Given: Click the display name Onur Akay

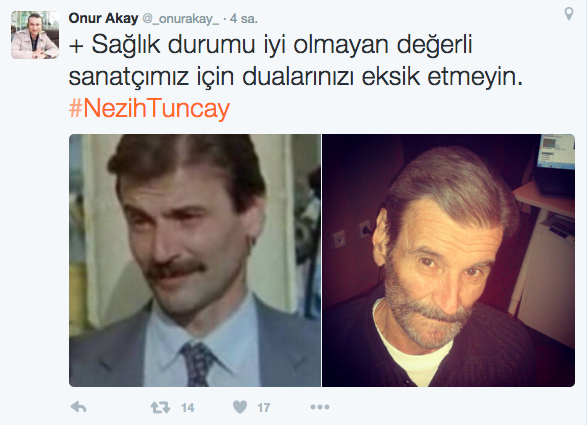Looking at the screenshot, I should [x=103, y=18].
